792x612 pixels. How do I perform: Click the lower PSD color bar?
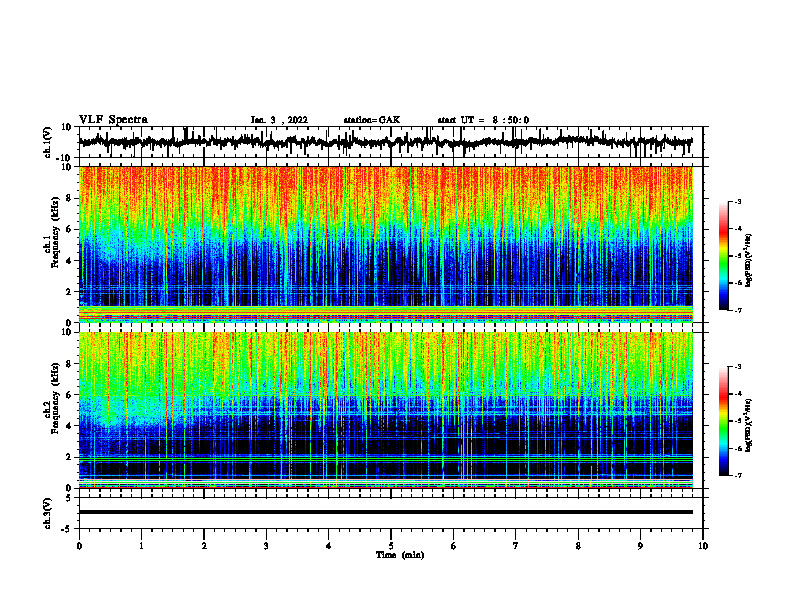(x=724, y=421)
